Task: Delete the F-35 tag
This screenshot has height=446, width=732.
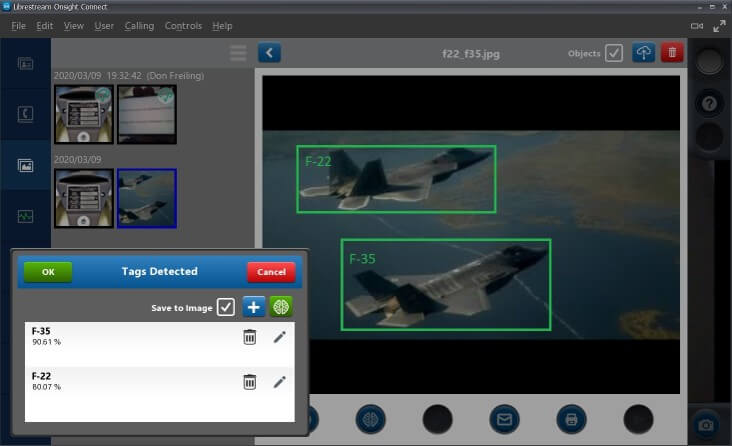Action: tap(250, 337)
